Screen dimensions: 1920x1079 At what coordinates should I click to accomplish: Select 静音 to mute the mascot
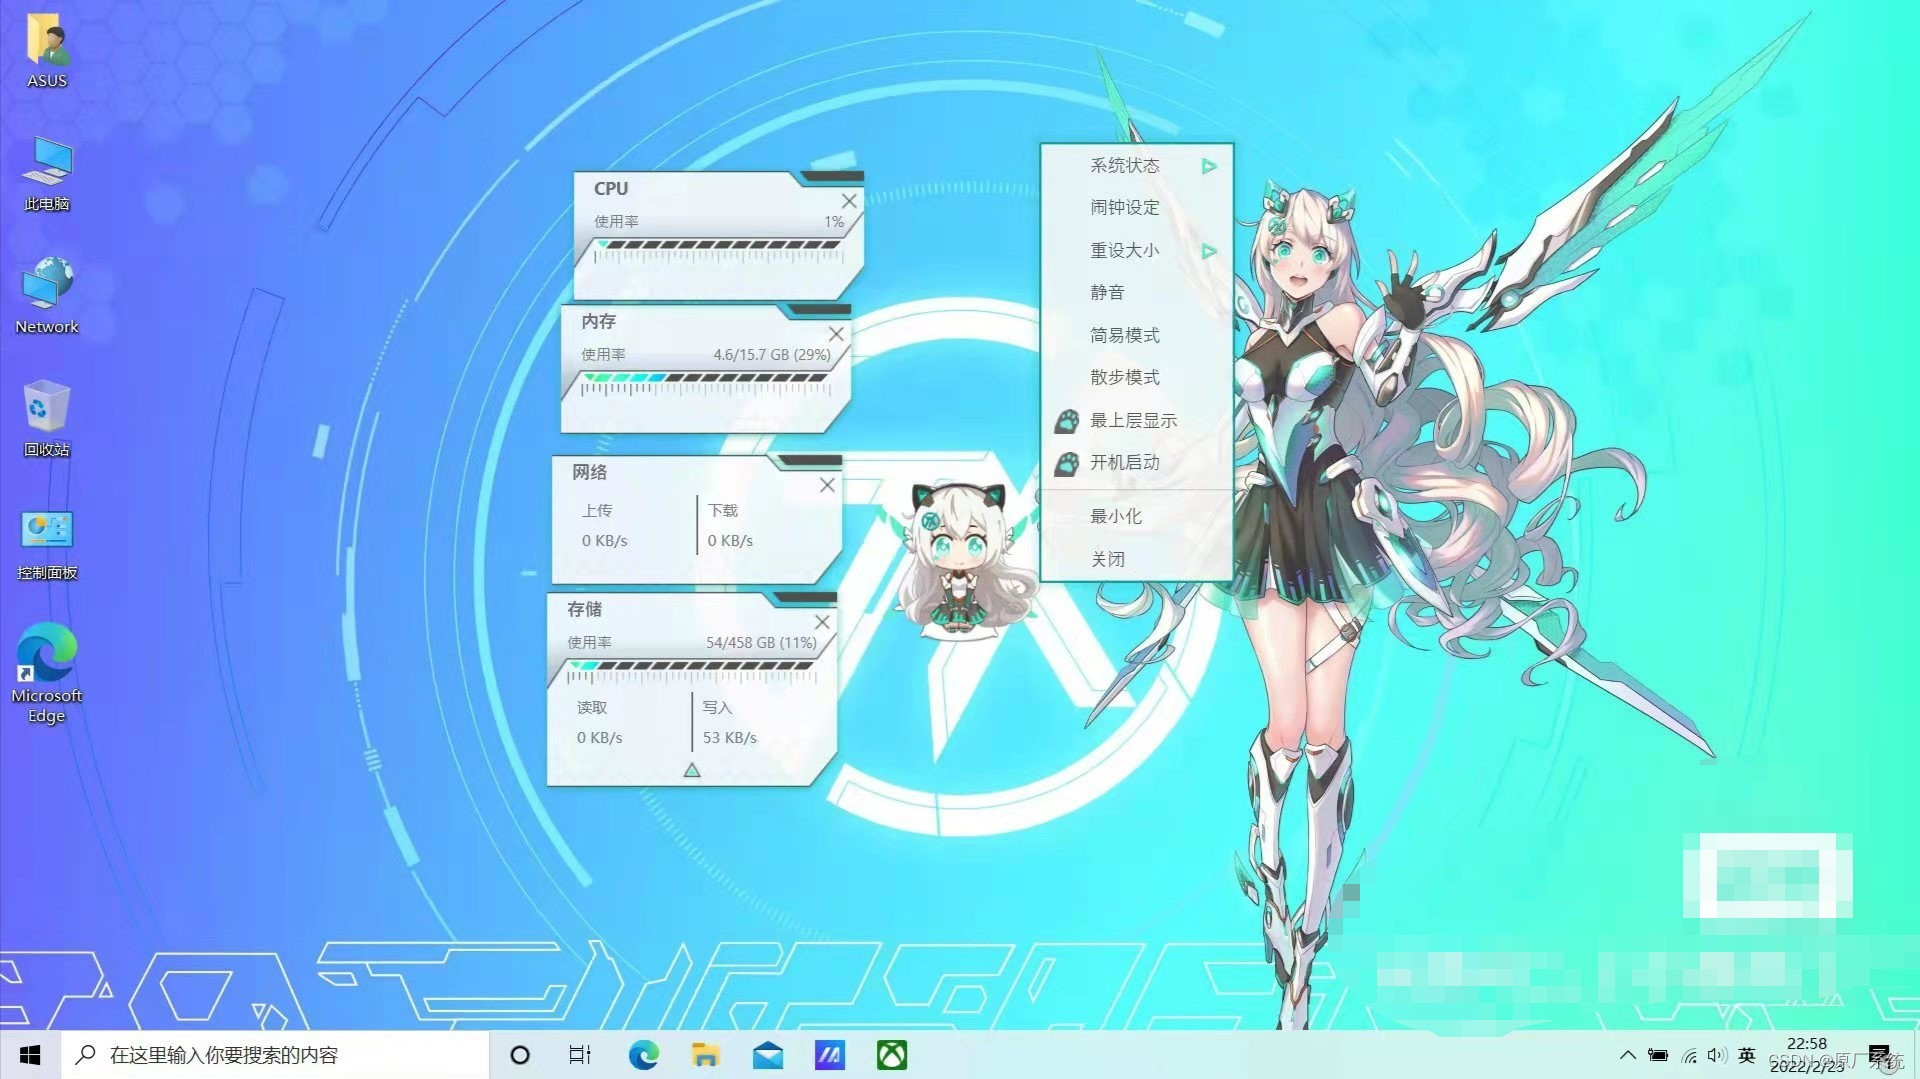click(1136, 293)
